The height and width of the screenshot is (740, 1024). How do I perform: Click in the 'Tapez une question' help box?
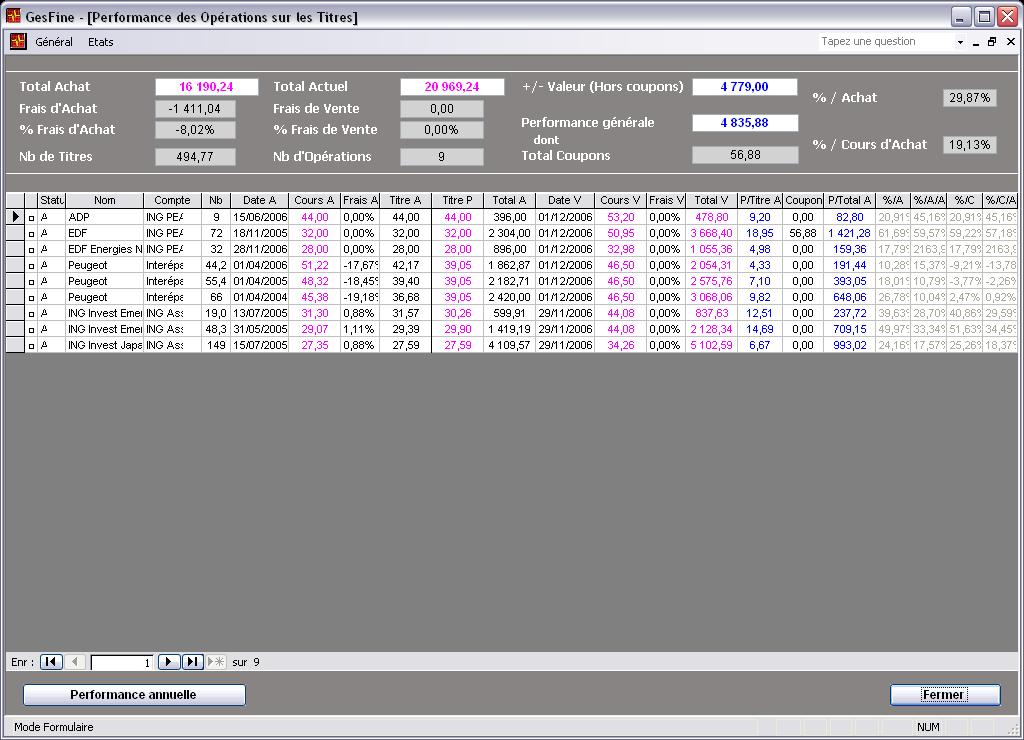tap(886, 42)
